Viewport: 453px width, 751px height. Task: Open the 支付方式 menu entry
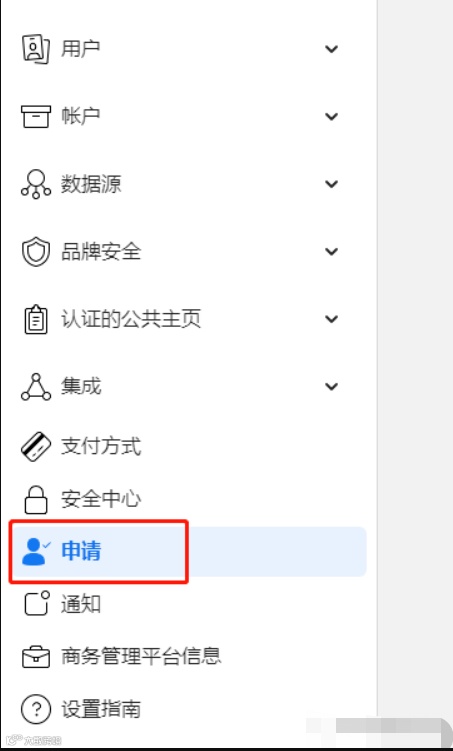coord(190,447)
